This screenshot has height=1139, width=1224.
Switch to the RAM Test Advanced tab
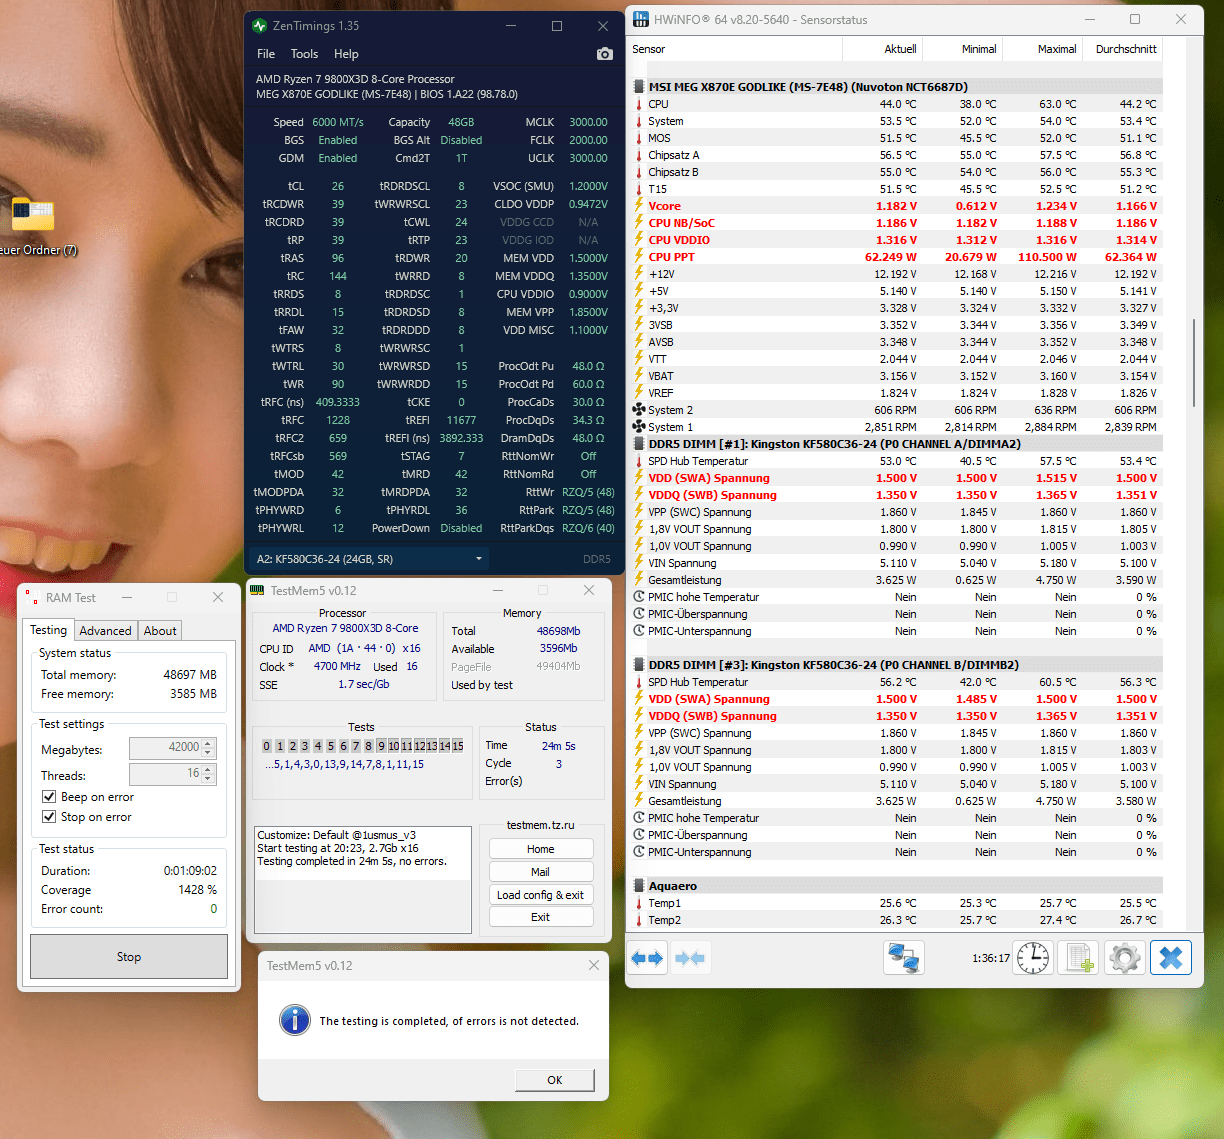pos(105,631)
